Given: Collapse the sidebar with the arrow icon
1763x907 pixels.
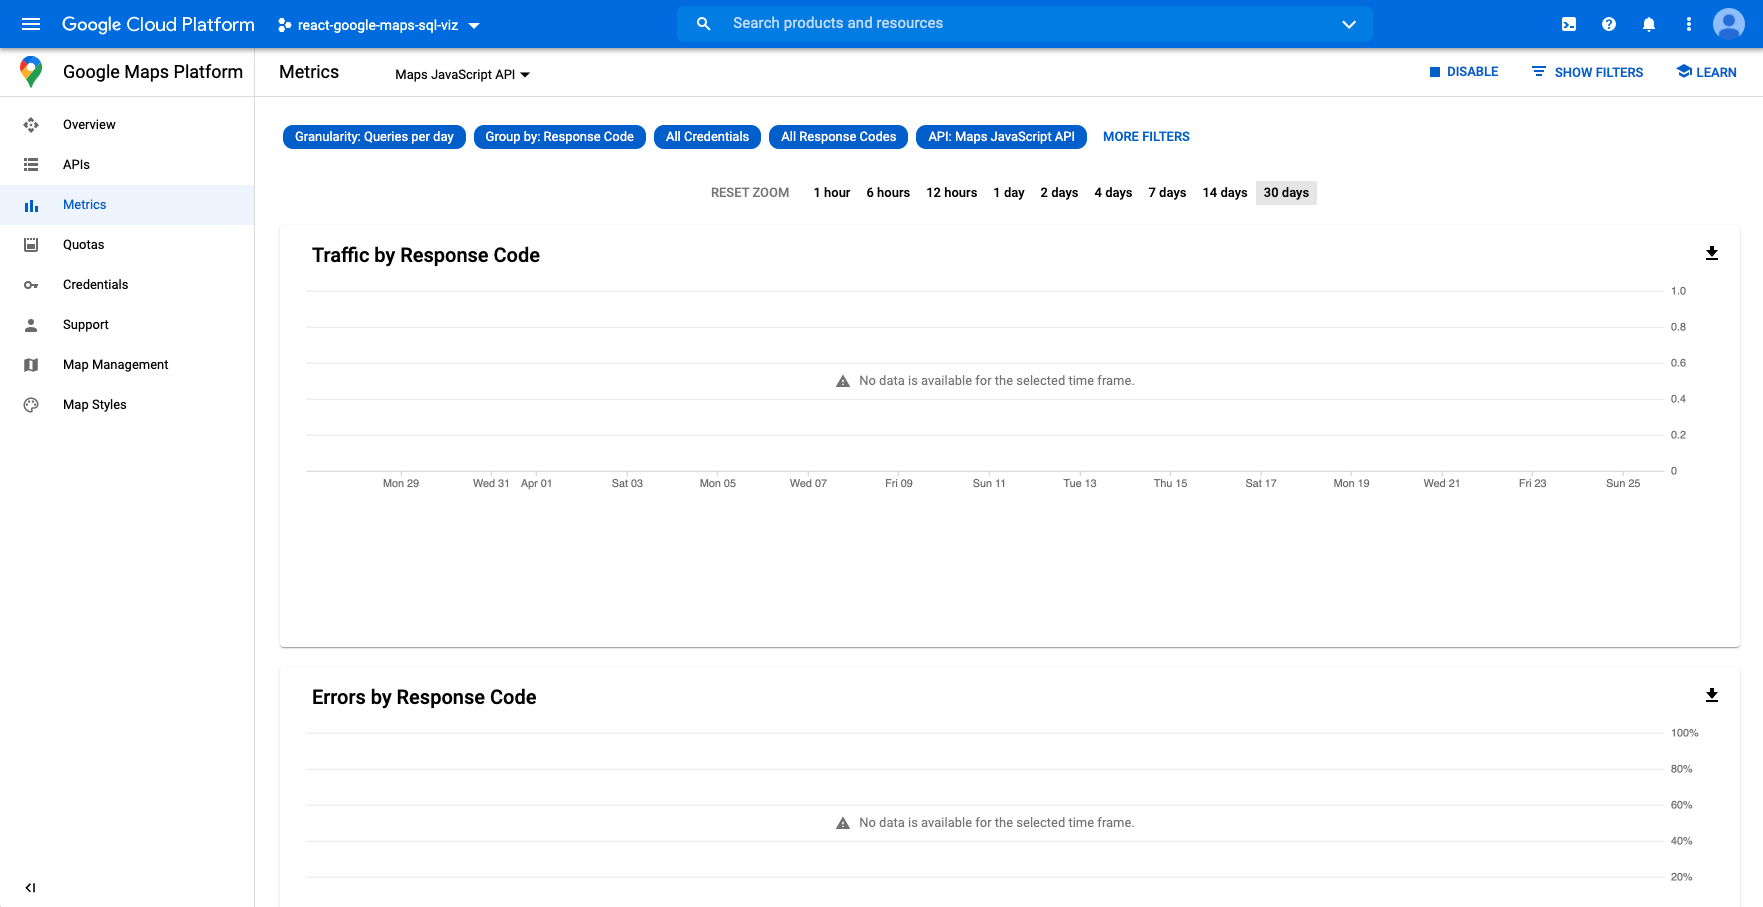Looking at the screenshot, I should tap(31, 887).
